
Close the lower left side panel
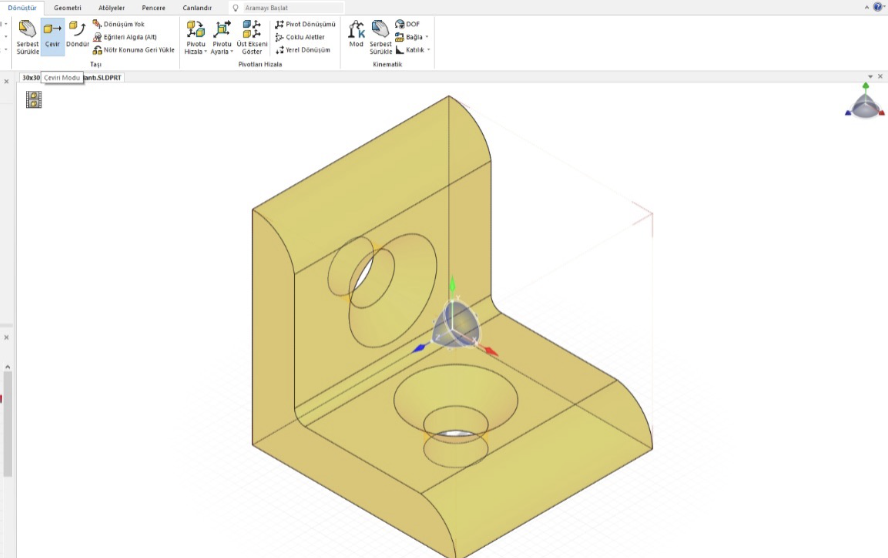click(x=6, y=338)
